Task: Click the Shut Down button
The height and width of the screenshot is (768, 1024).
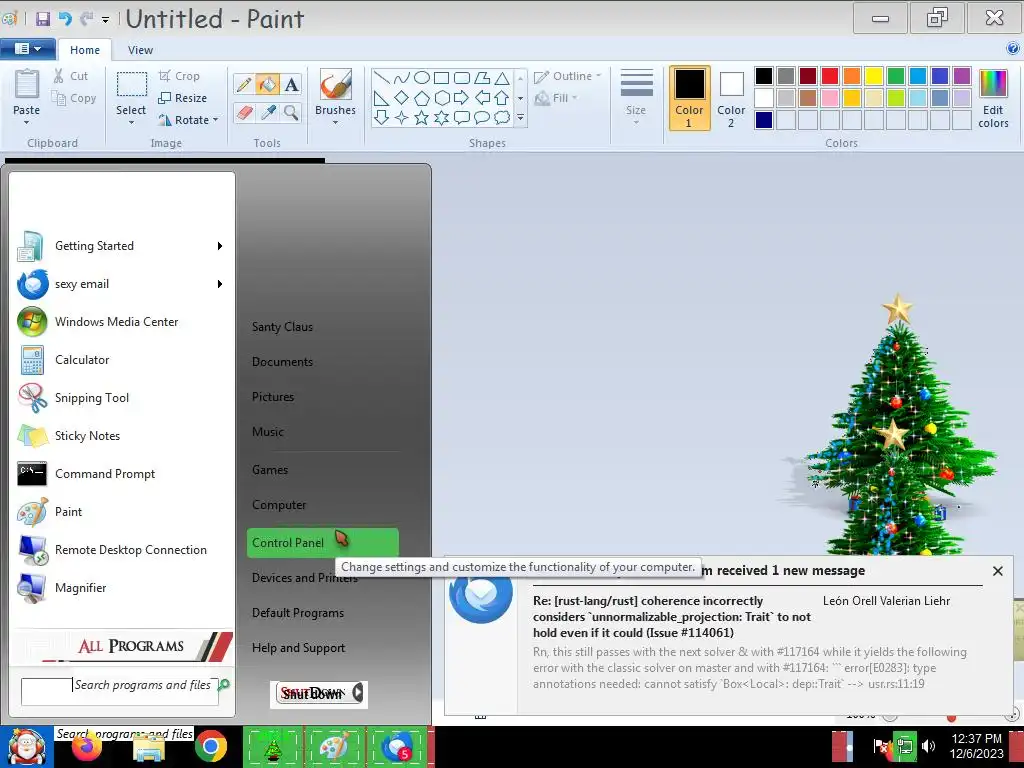Action: pos(313,694)
